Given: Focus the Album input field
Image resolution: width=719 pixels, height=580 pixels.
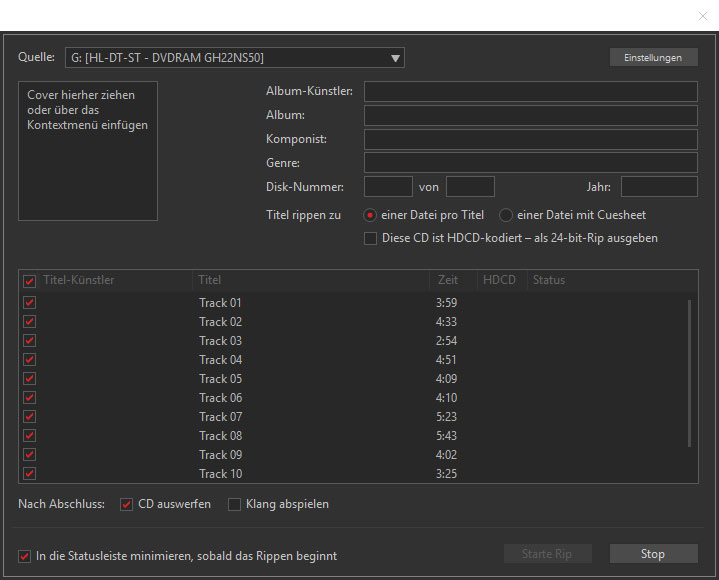Looking at the screenshot, I should (531, 116).
